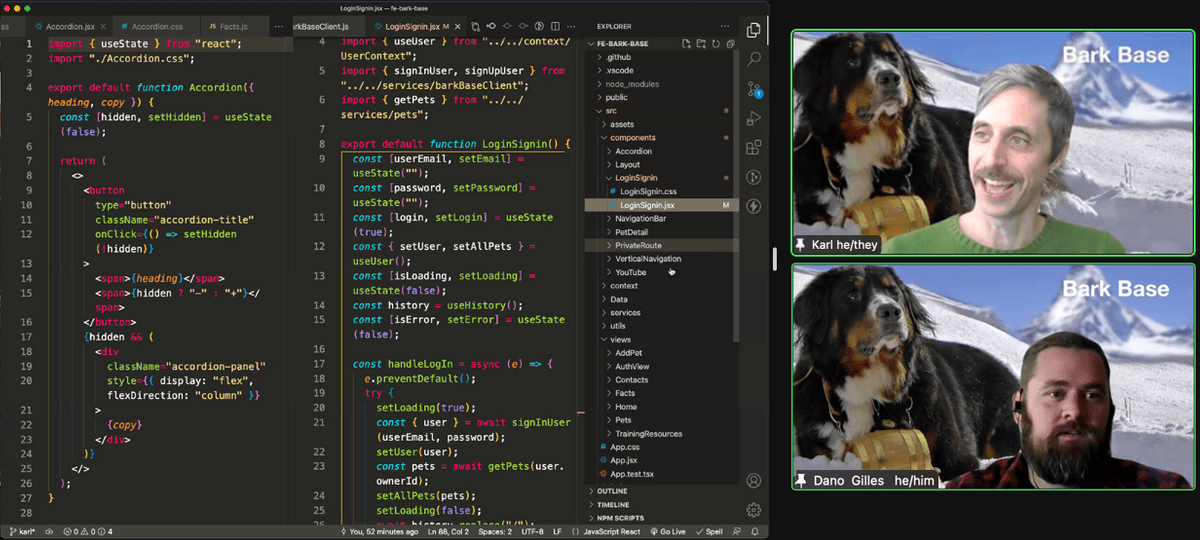
Task: Click the karl git branch indicator
Action: click(23, 531)
